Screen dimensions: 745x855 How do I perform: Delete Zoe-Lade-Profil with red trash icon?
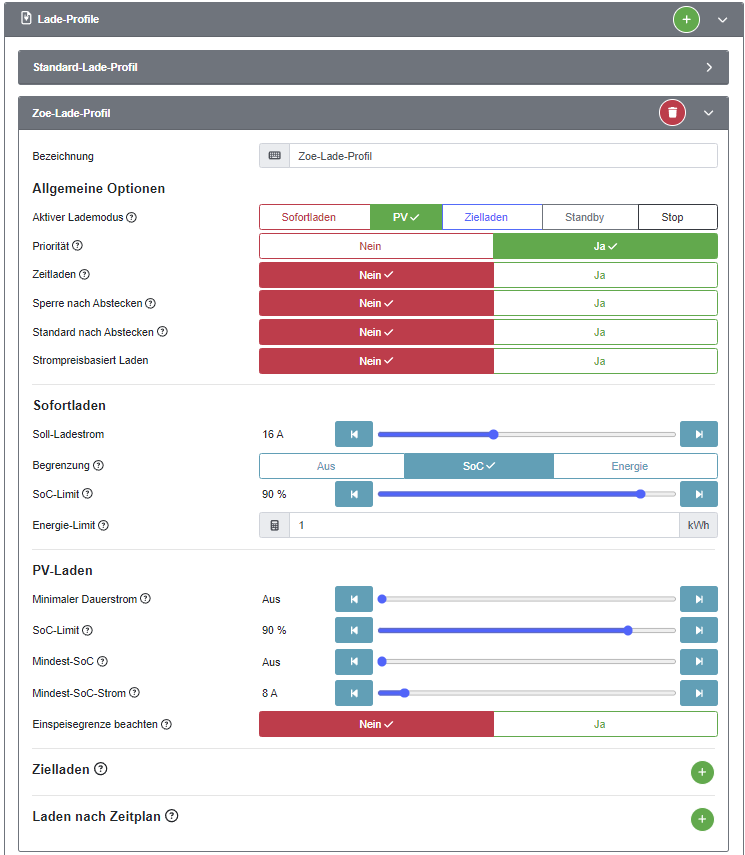pyautogui.click(x=672, y=113)
